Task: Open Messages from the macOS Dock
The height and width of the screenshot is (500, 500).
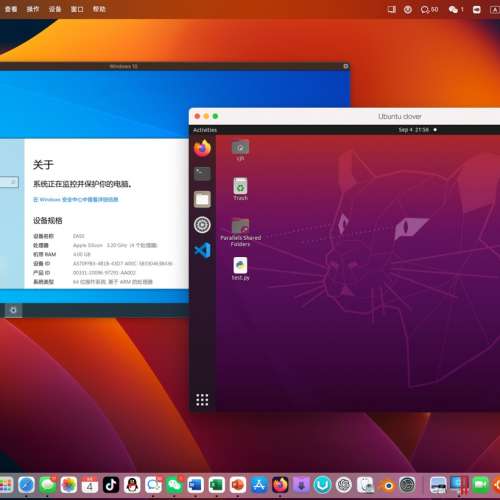Action: click(x=47, y=485)
